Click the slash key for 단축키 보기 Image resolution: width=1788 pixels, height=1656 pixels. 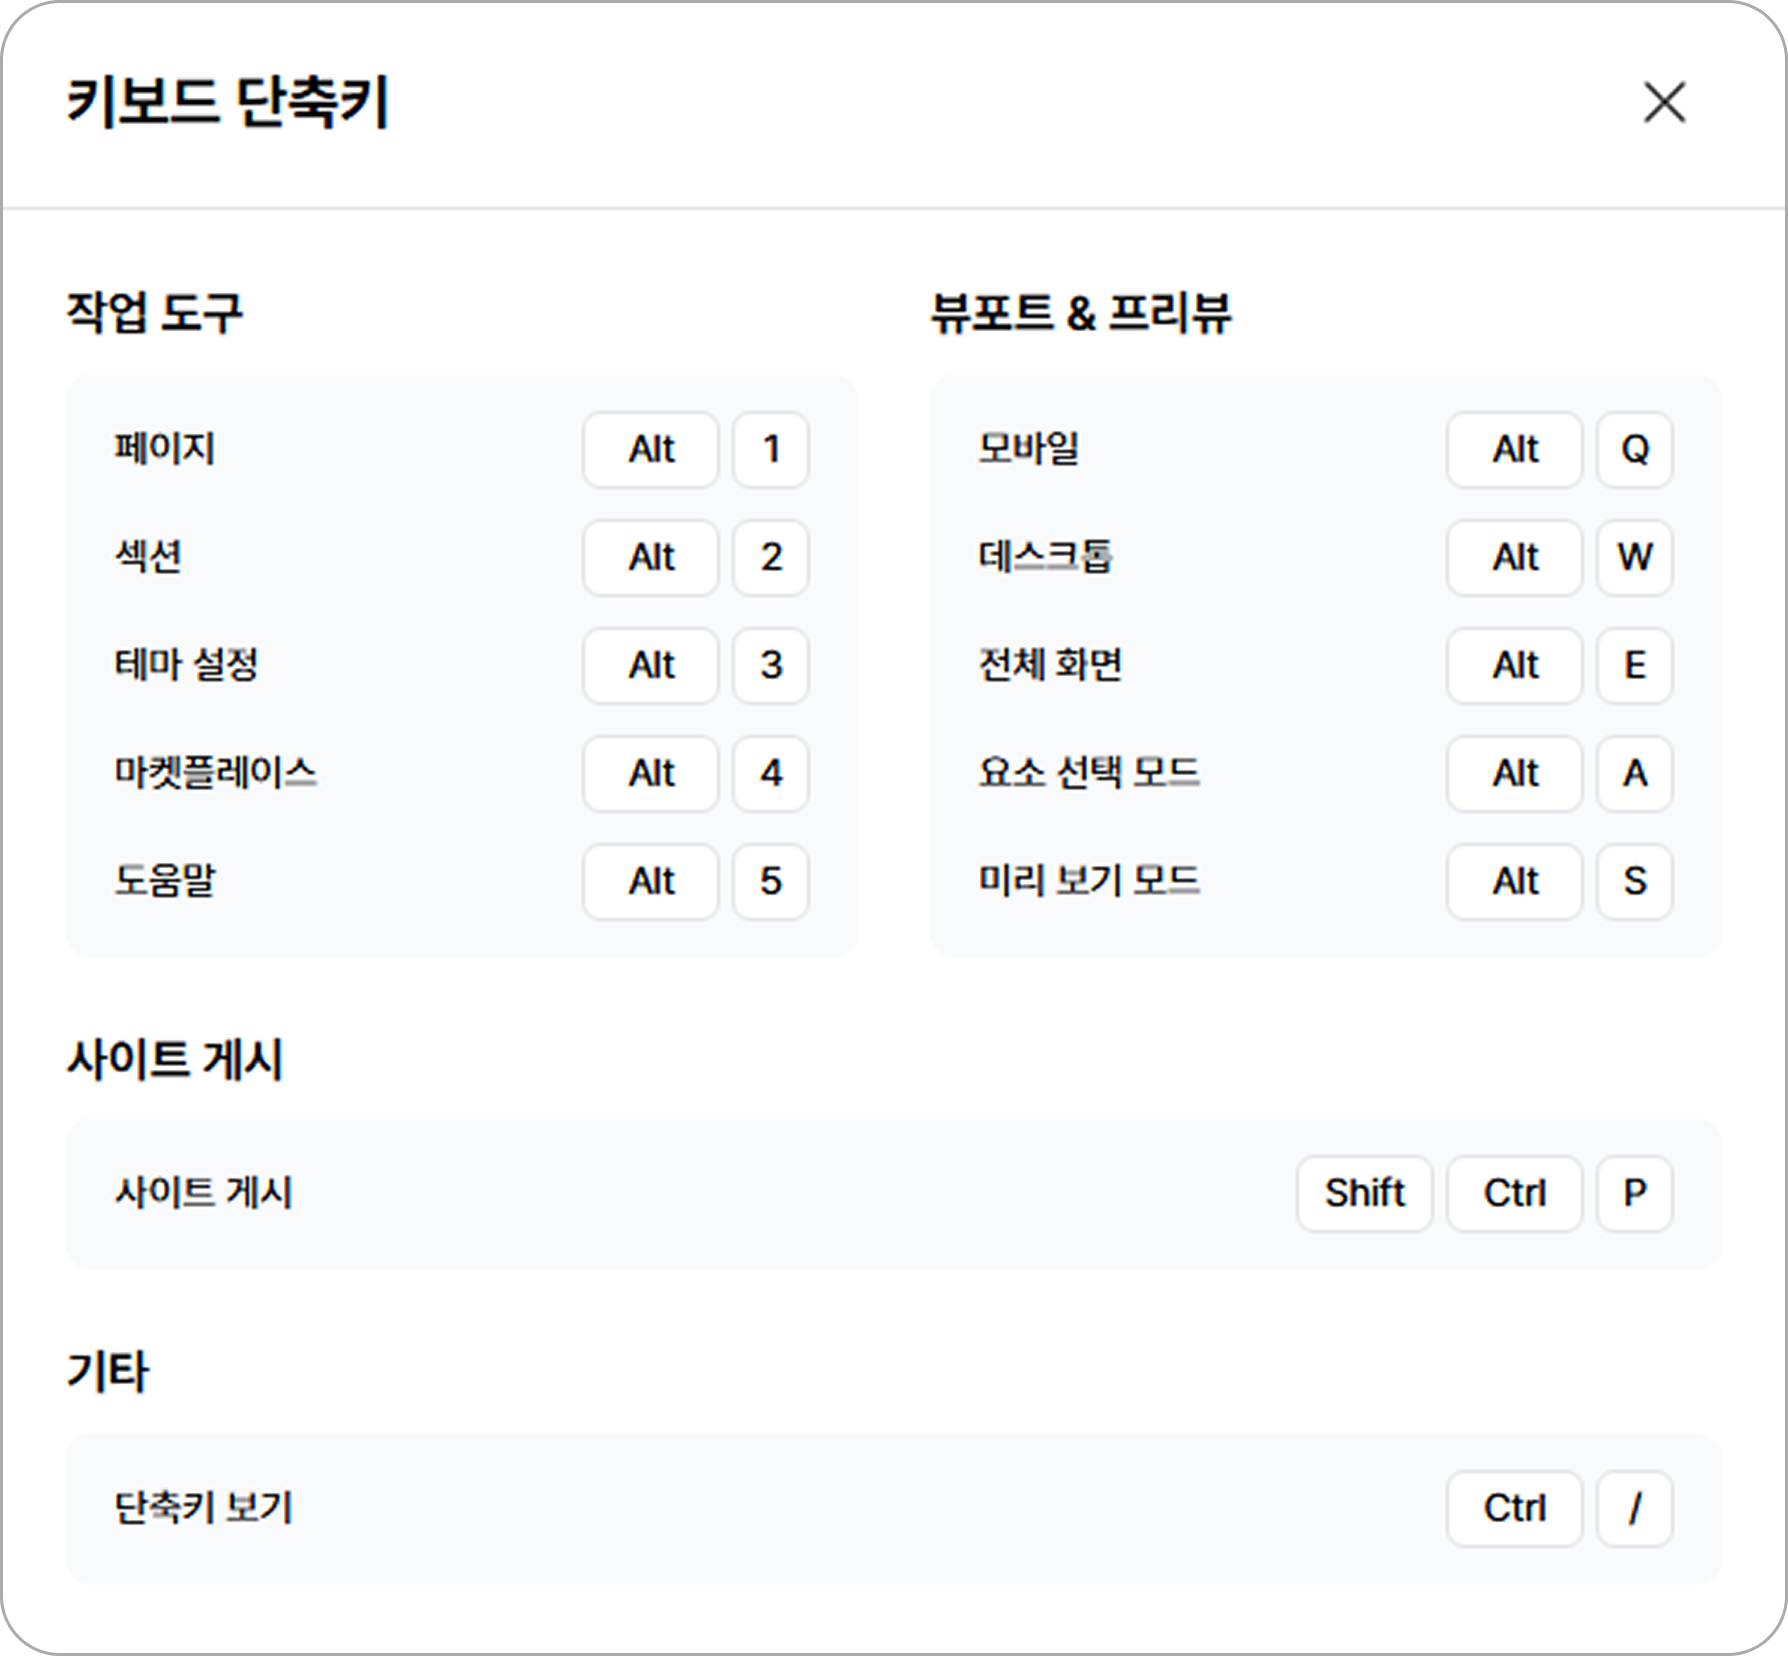pyautogui.click(x=1634, y=1509)
